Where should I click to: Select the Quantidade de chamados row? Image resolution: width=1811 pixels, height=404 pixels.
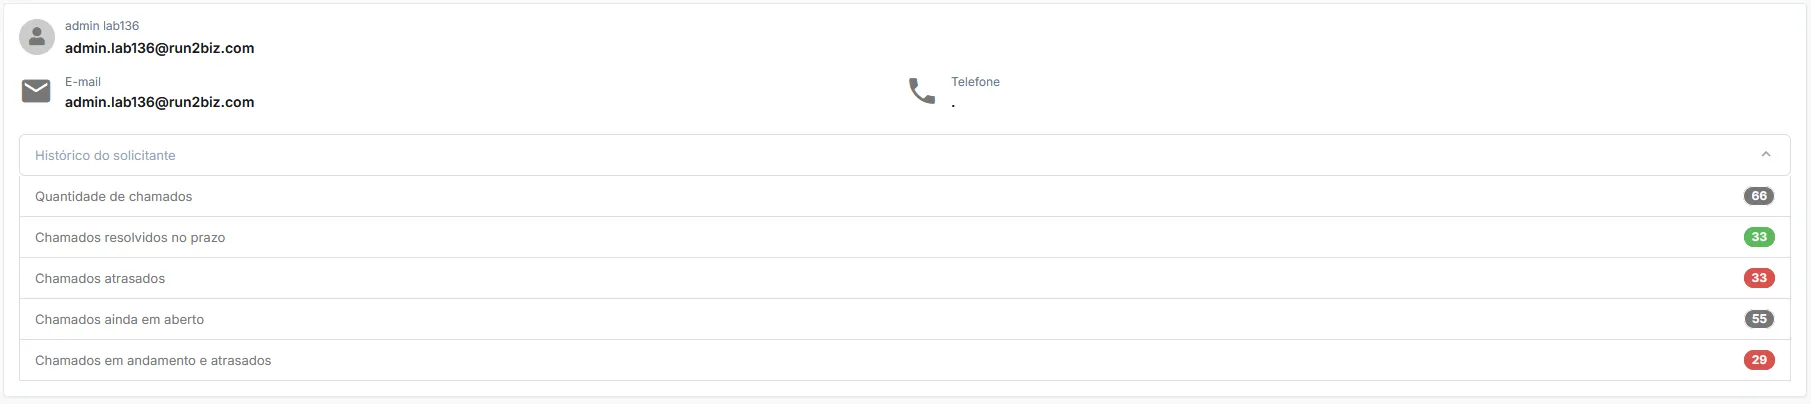905,197
